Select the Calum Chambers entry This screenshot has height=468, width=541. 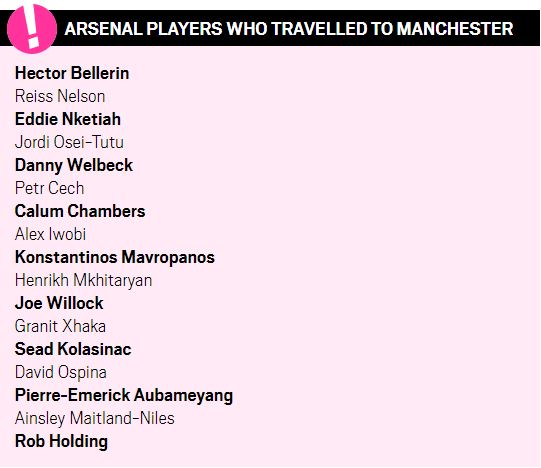80,211
